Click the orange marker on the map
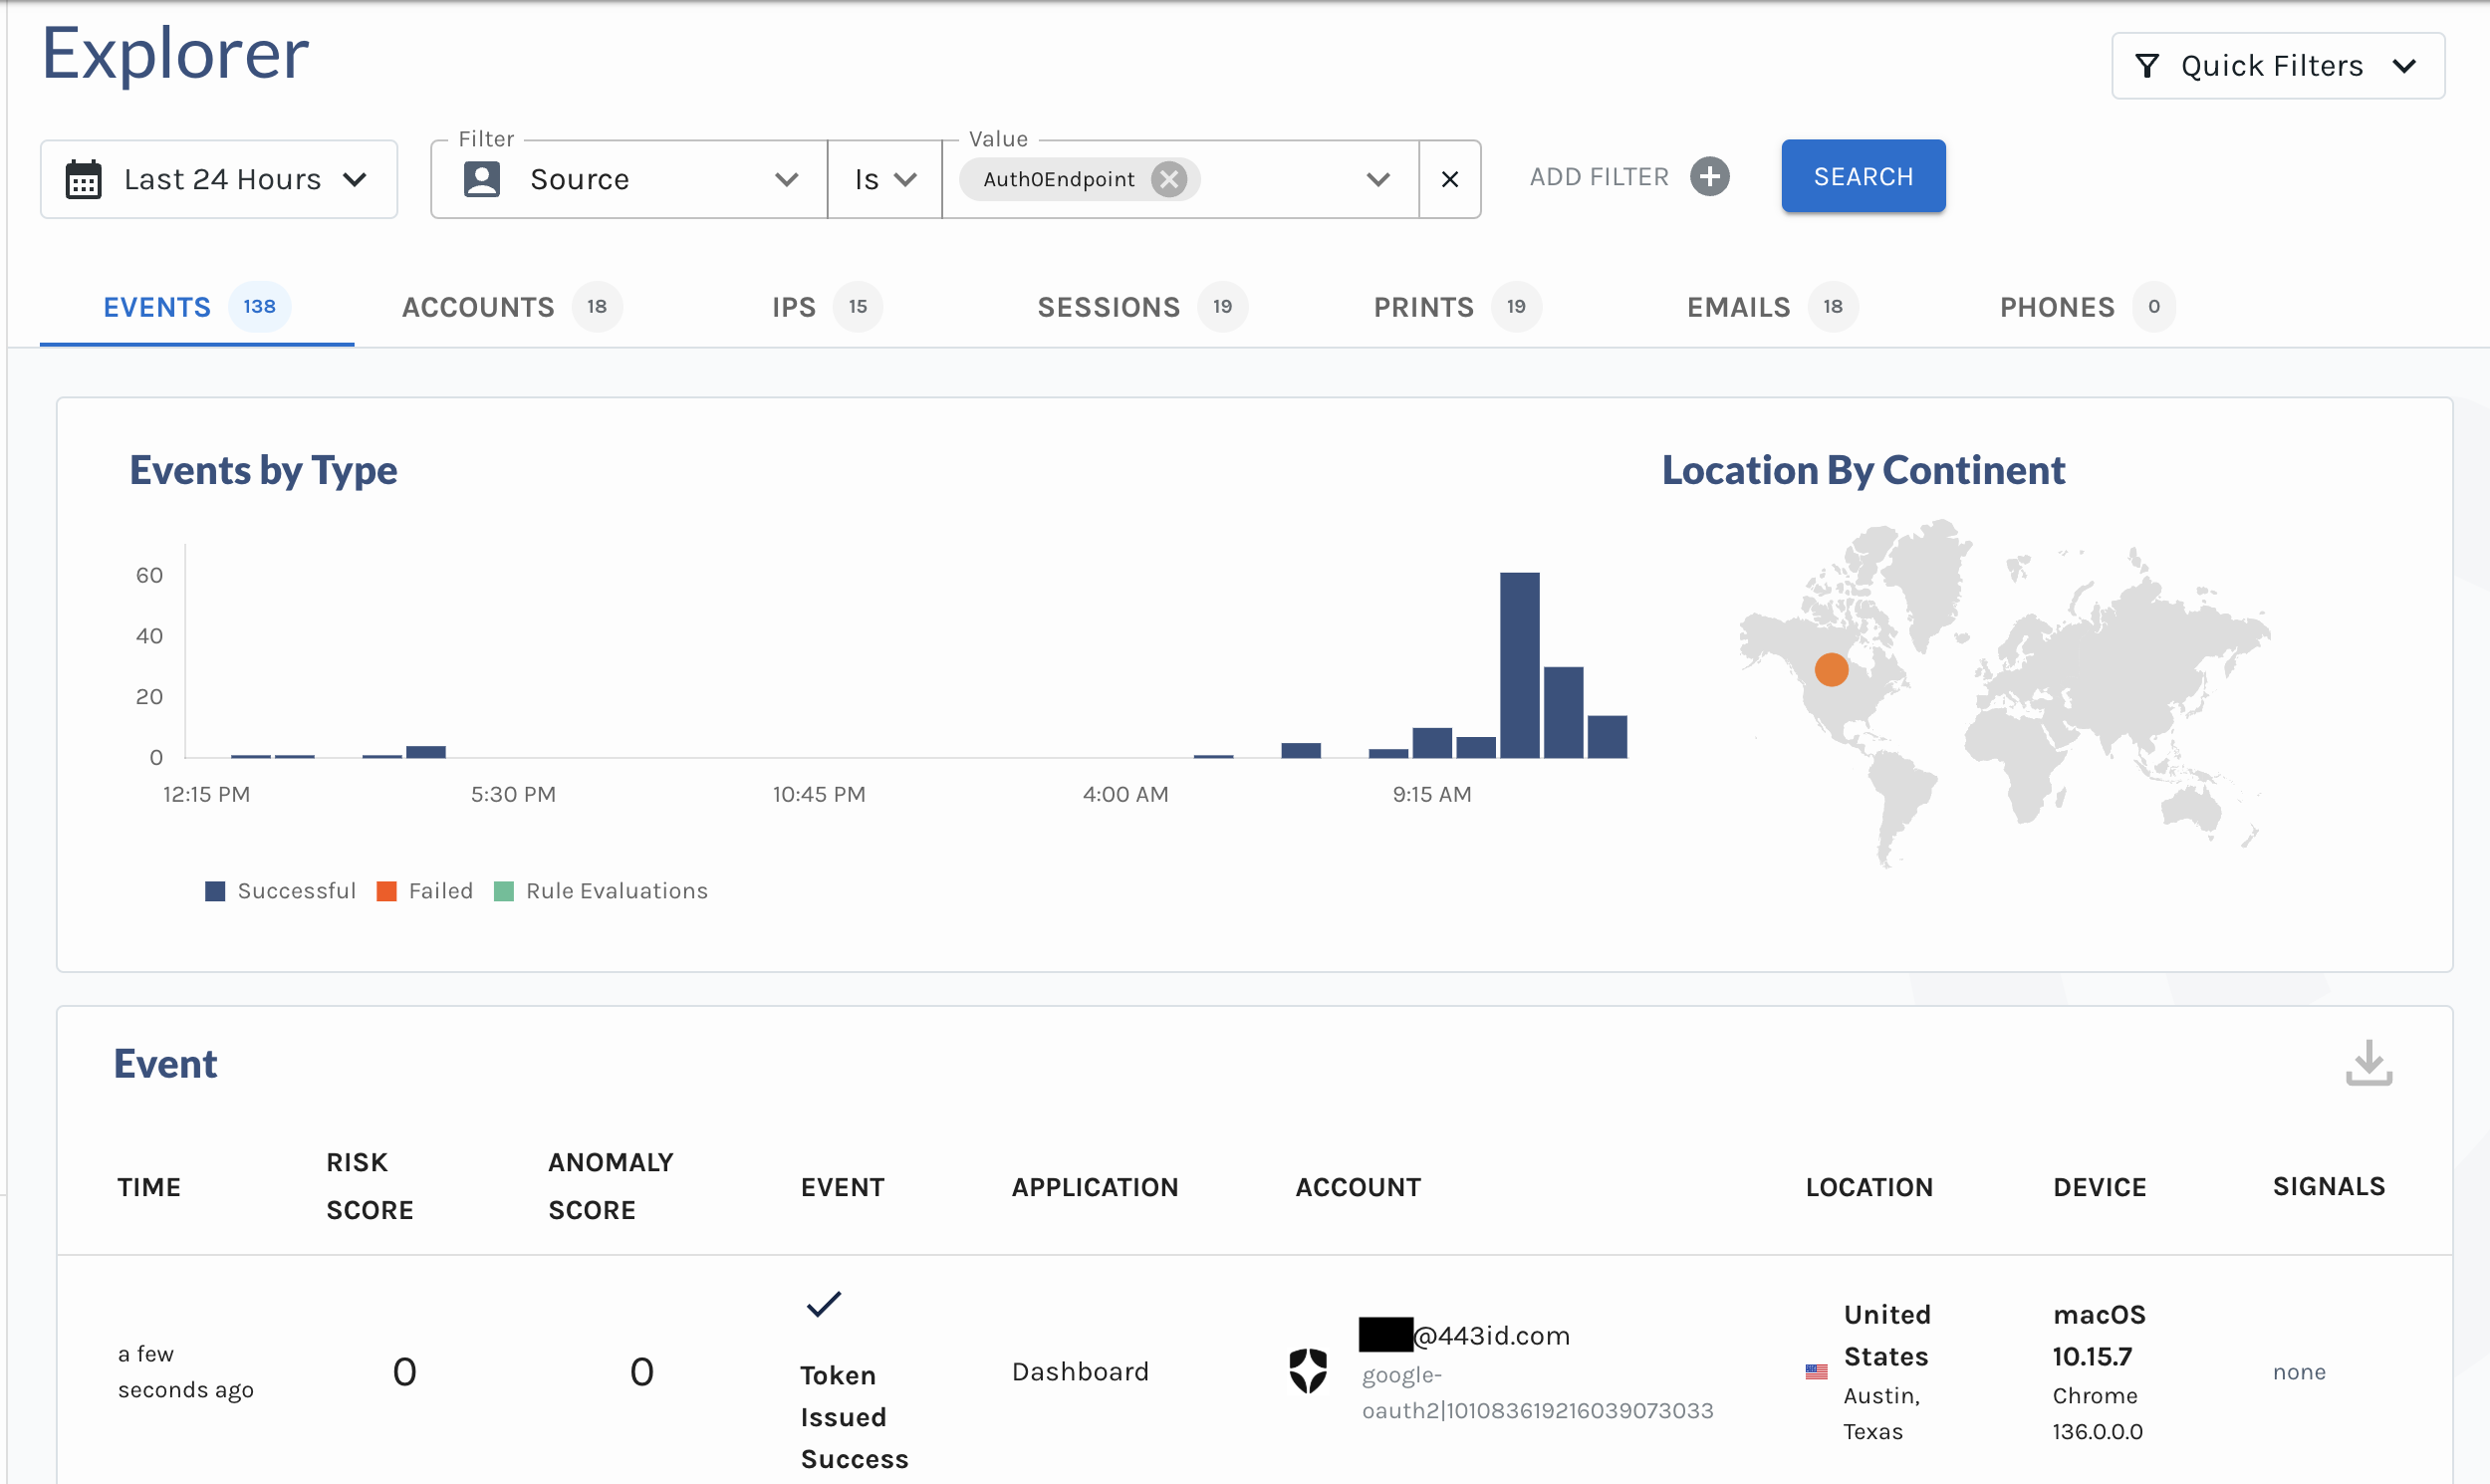The height and width of the screenshot is (1484, 2490). [x=1831, y=669]
